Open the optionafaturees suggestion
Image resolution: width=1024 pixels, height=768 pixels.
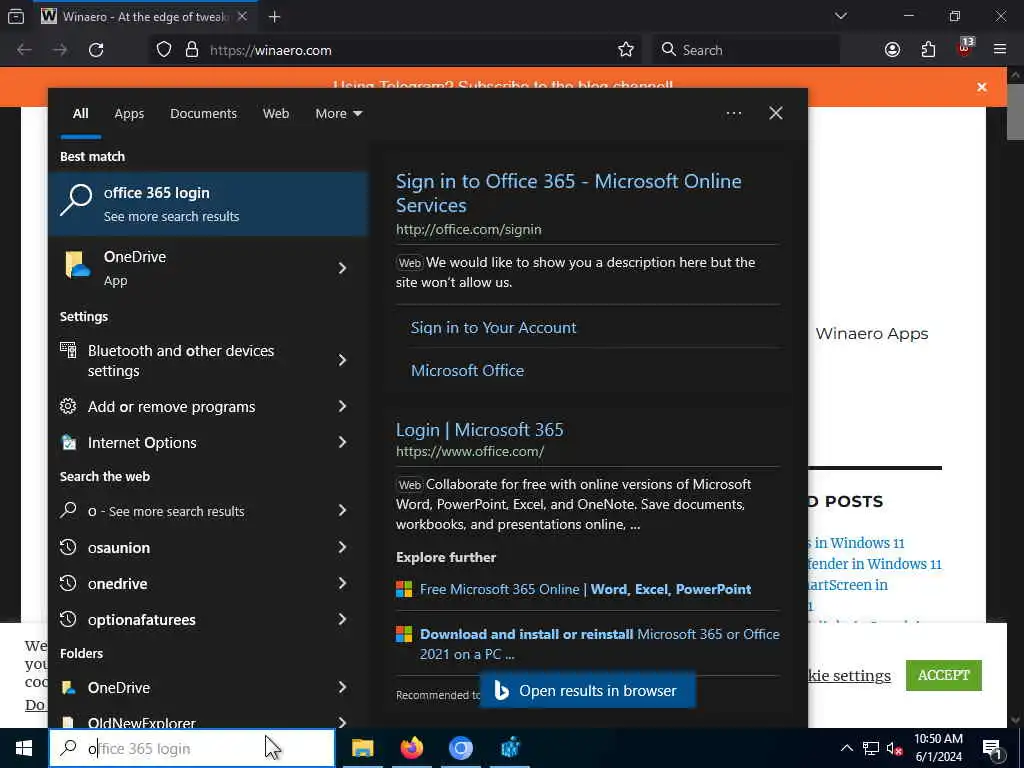click(x=142, y=619)
